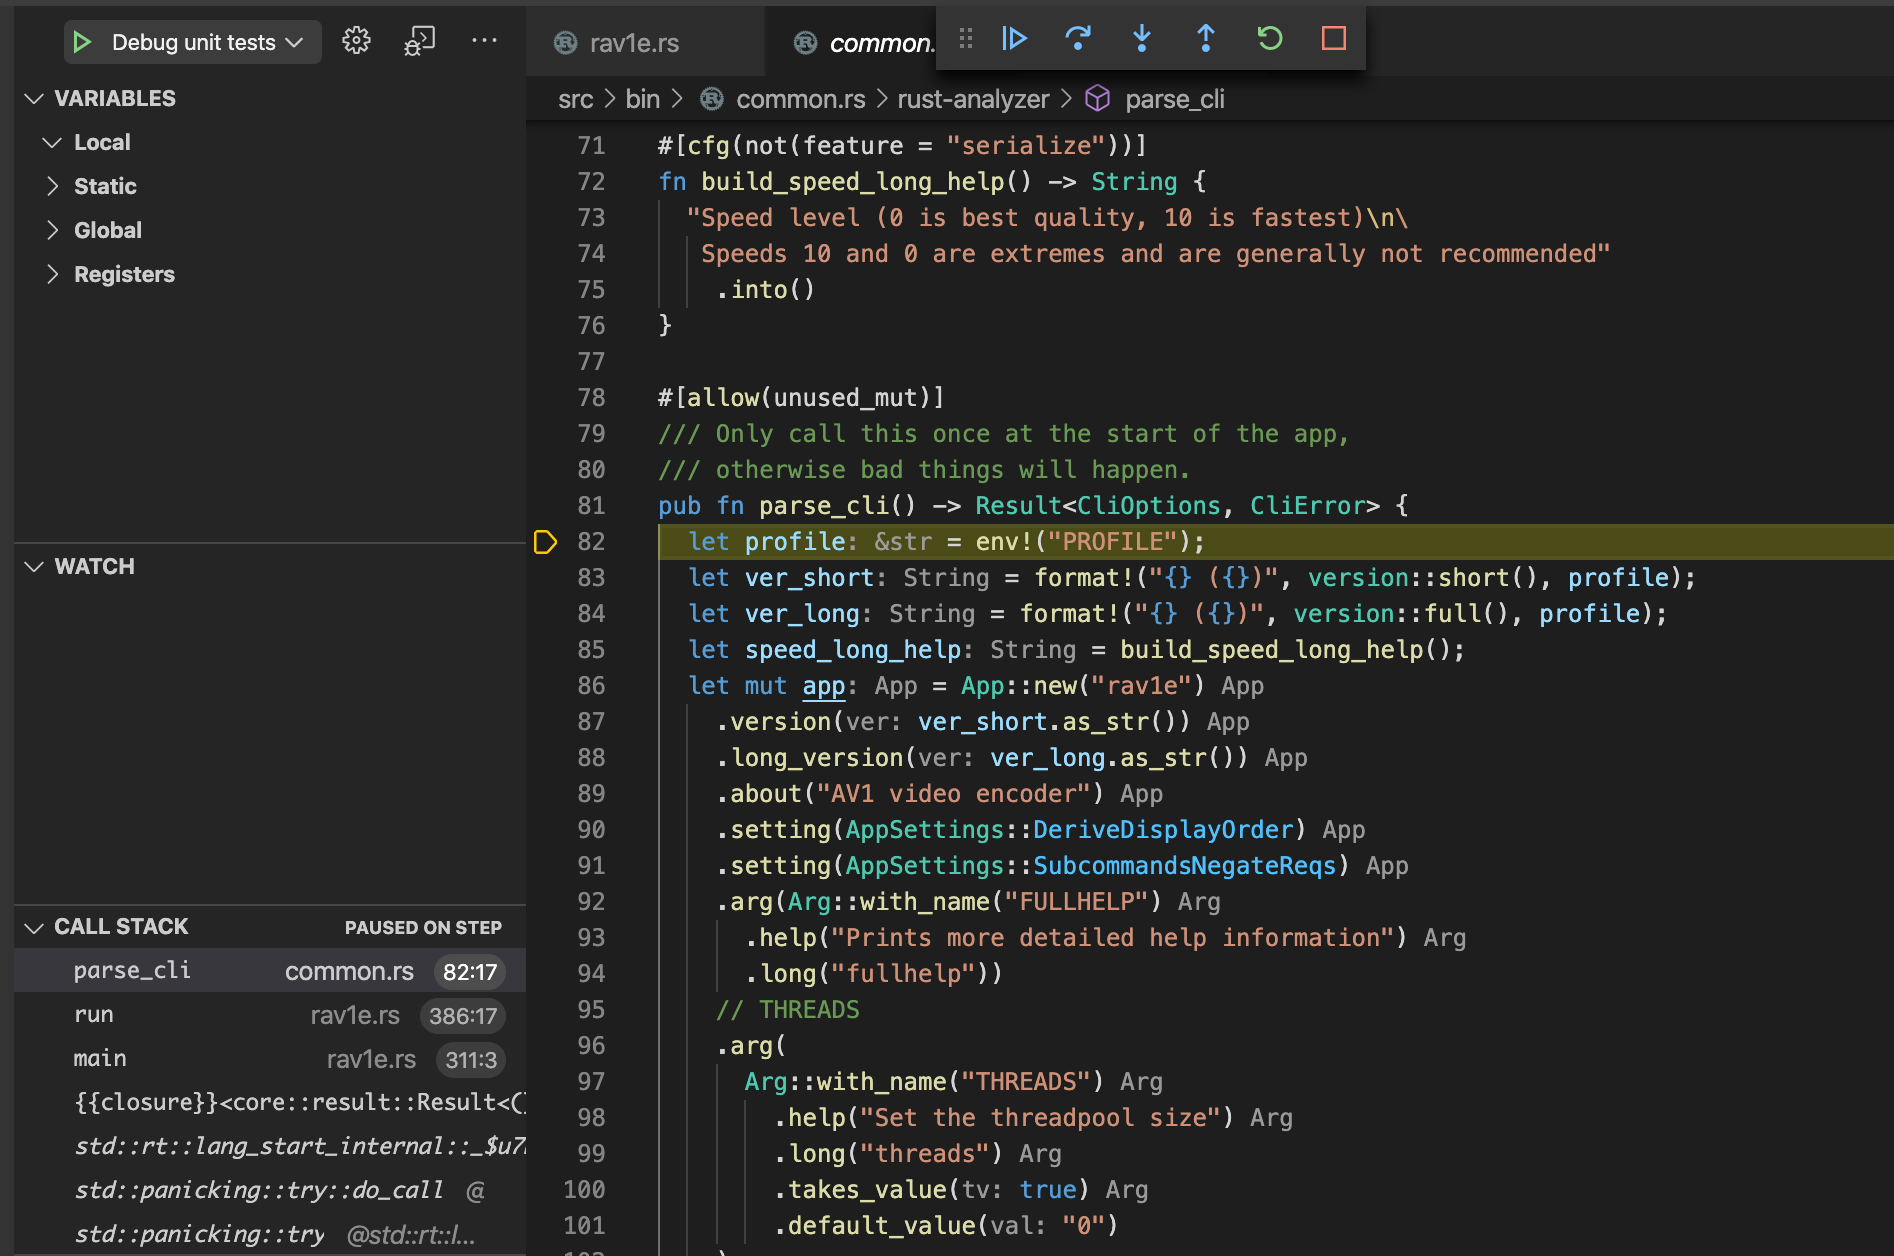Click the common.rs breadcrumb
The width and height of the screenshot is (1894, 1256).
801,99
